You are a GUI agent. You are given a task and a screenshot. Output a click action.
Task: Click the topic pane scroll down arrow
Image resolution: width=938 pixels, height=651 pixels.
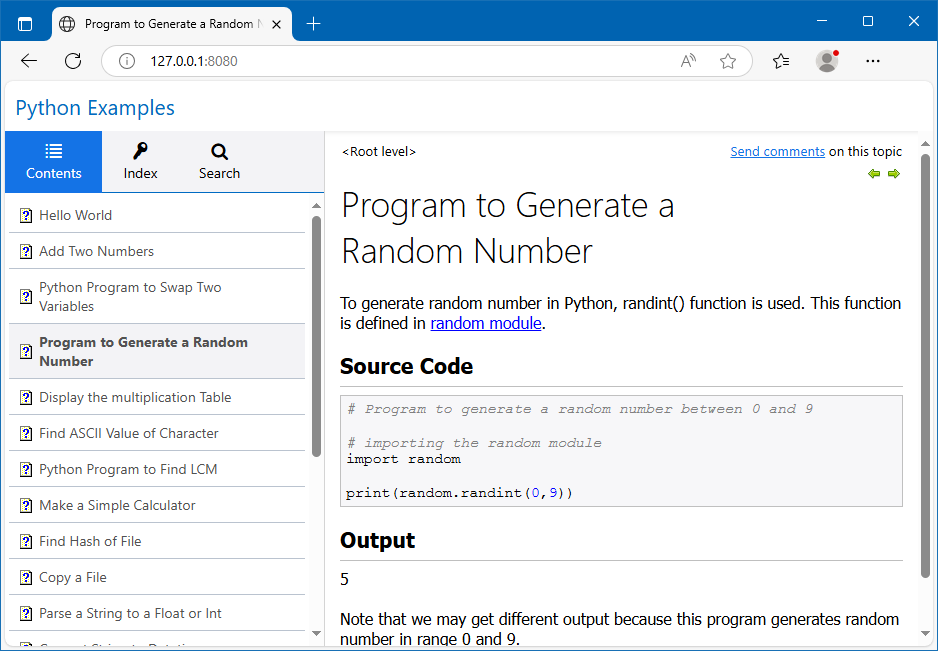point(925,634)
